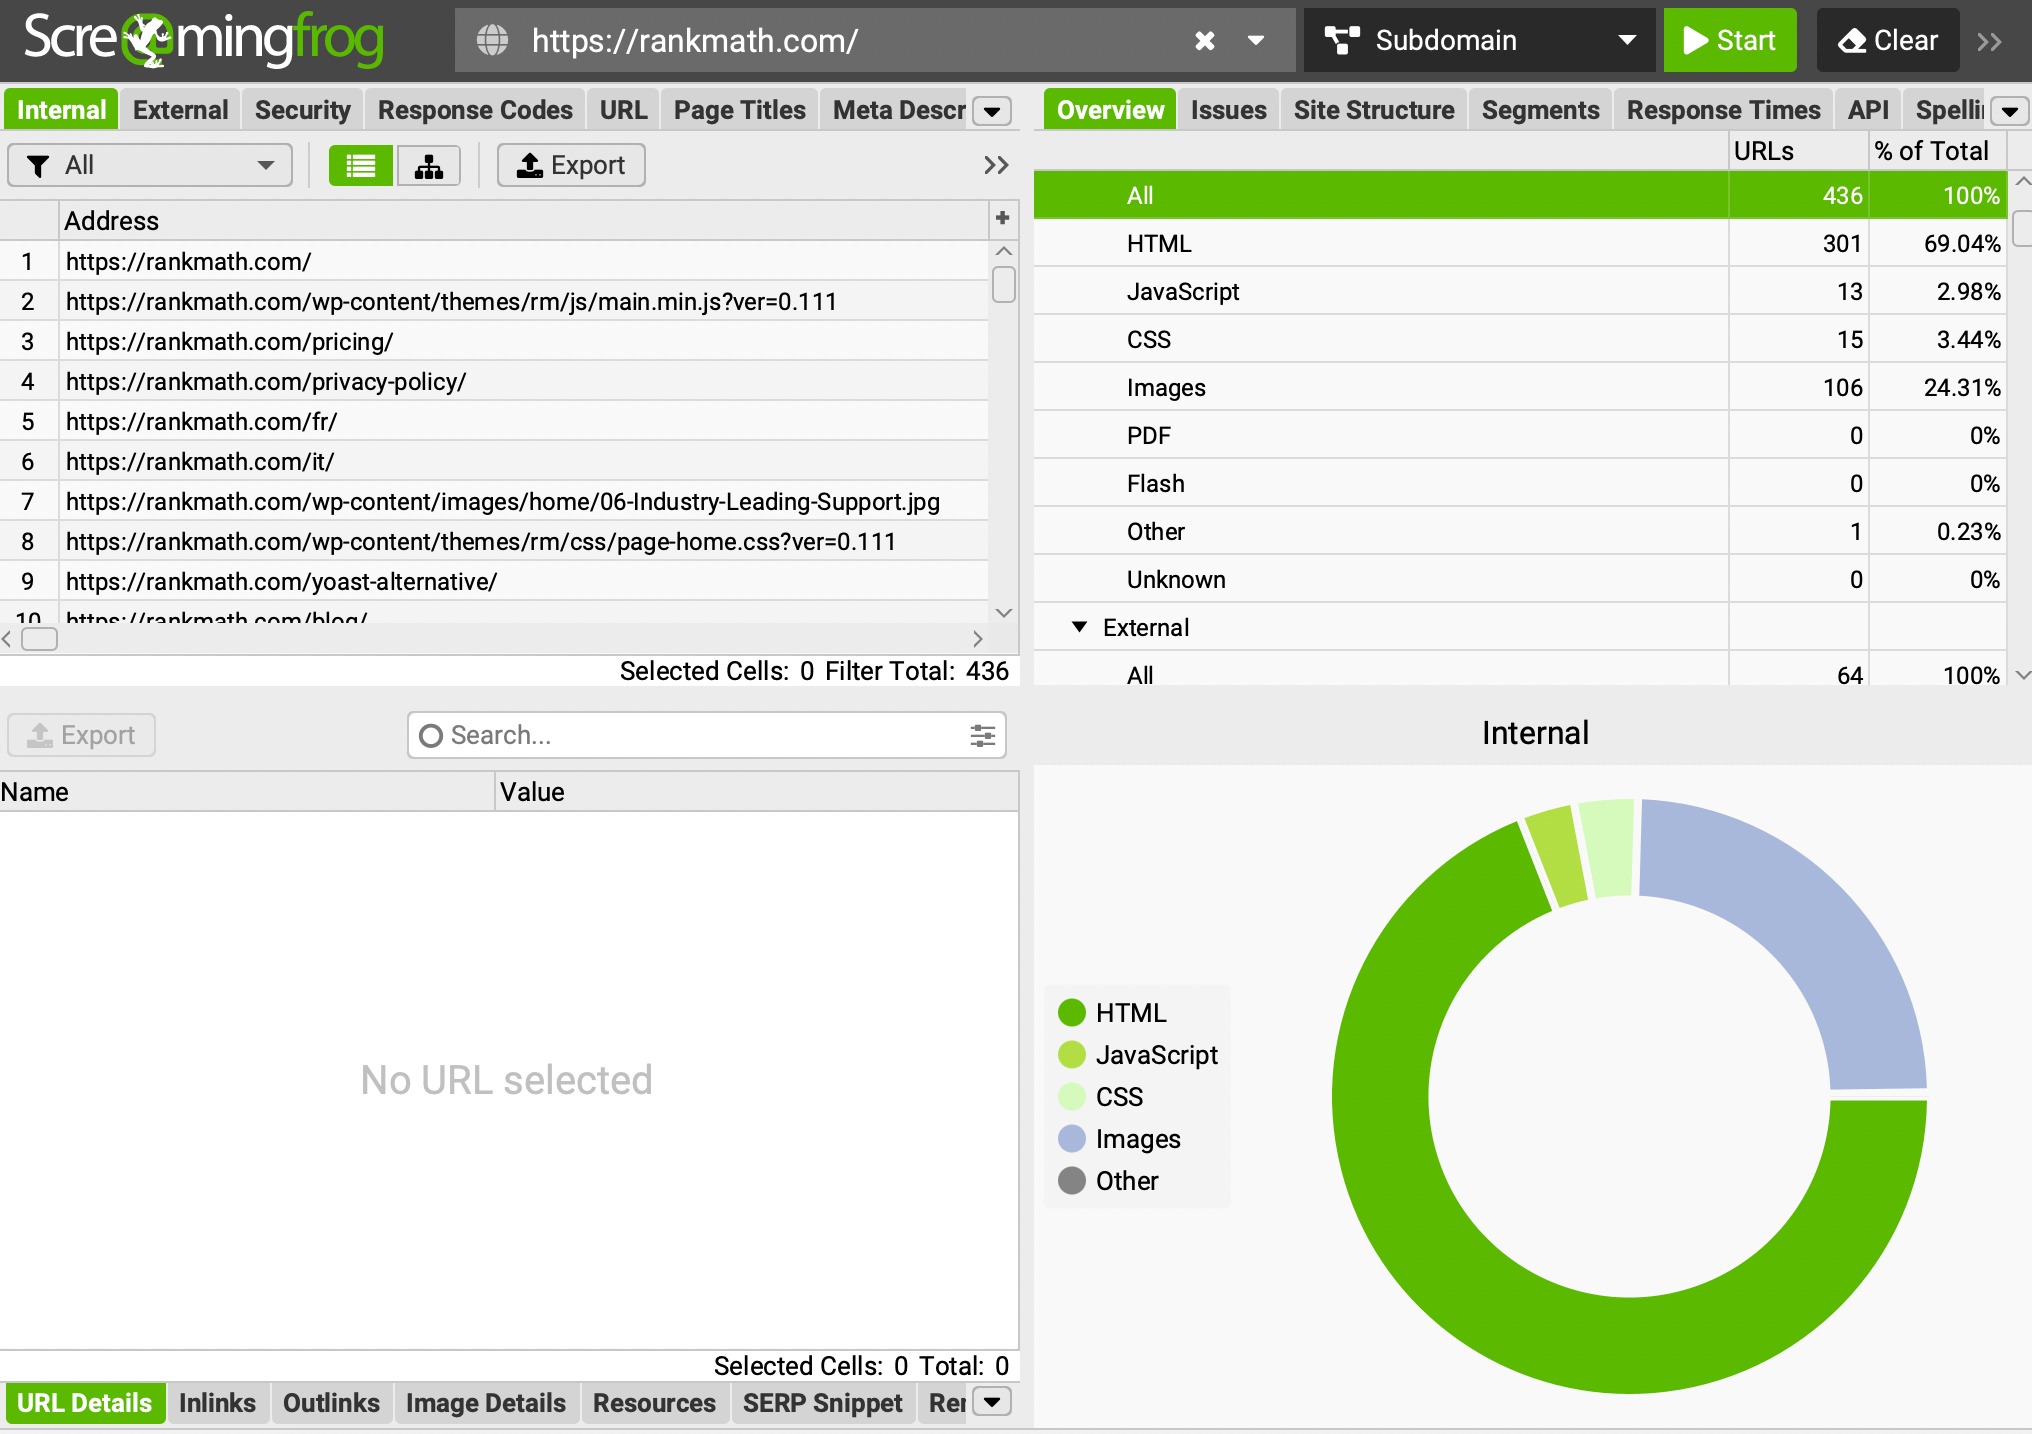Show more options next to top Export
The width and height of the screenshot is (2032, 1434).
pyautogui.click(x=995, y=166)
